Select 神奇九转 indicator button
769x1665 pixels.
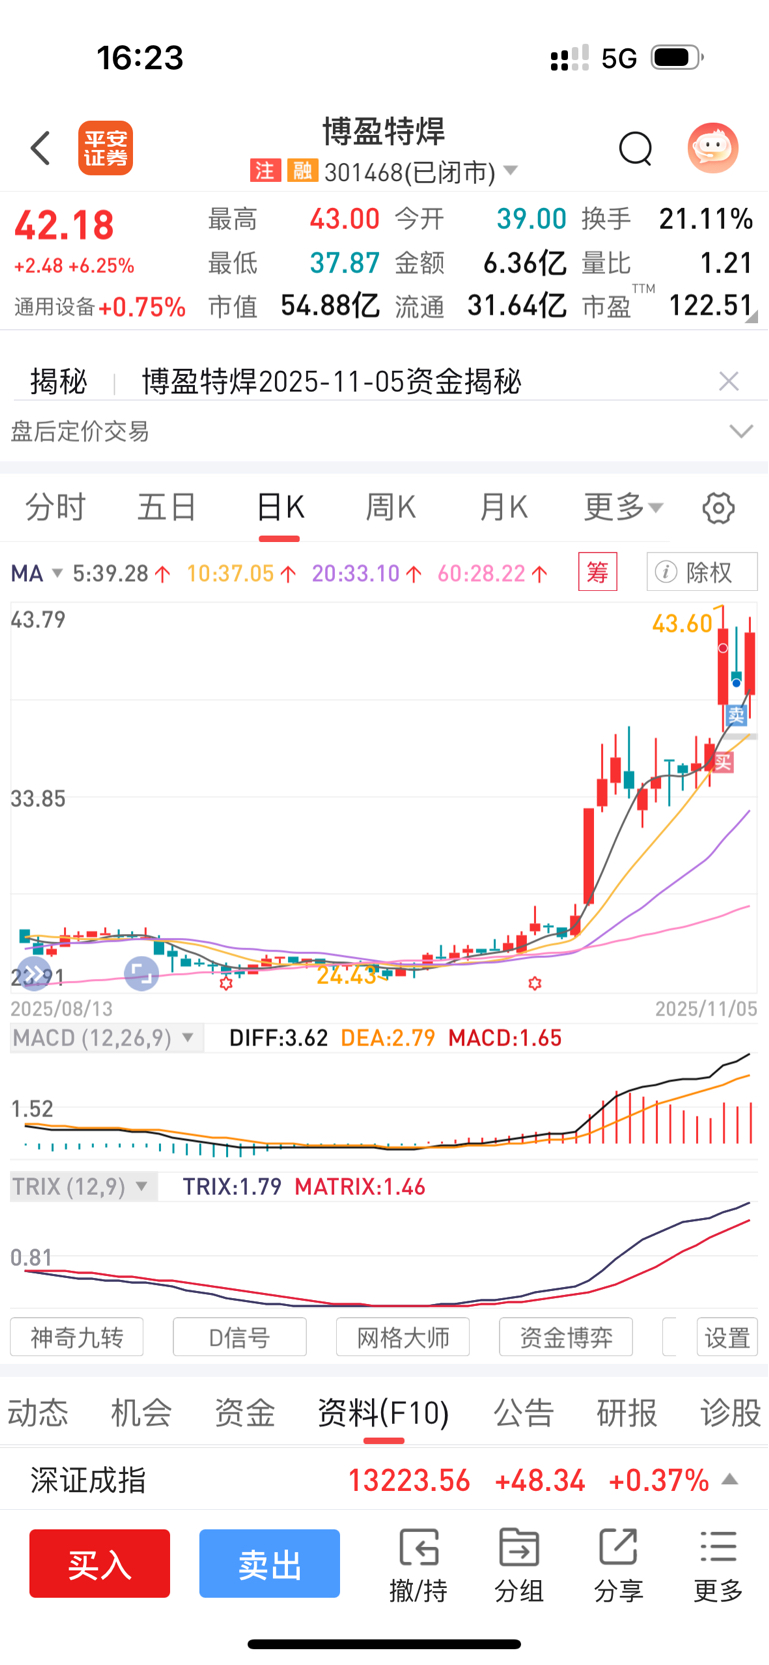[x=77, y=1337]
